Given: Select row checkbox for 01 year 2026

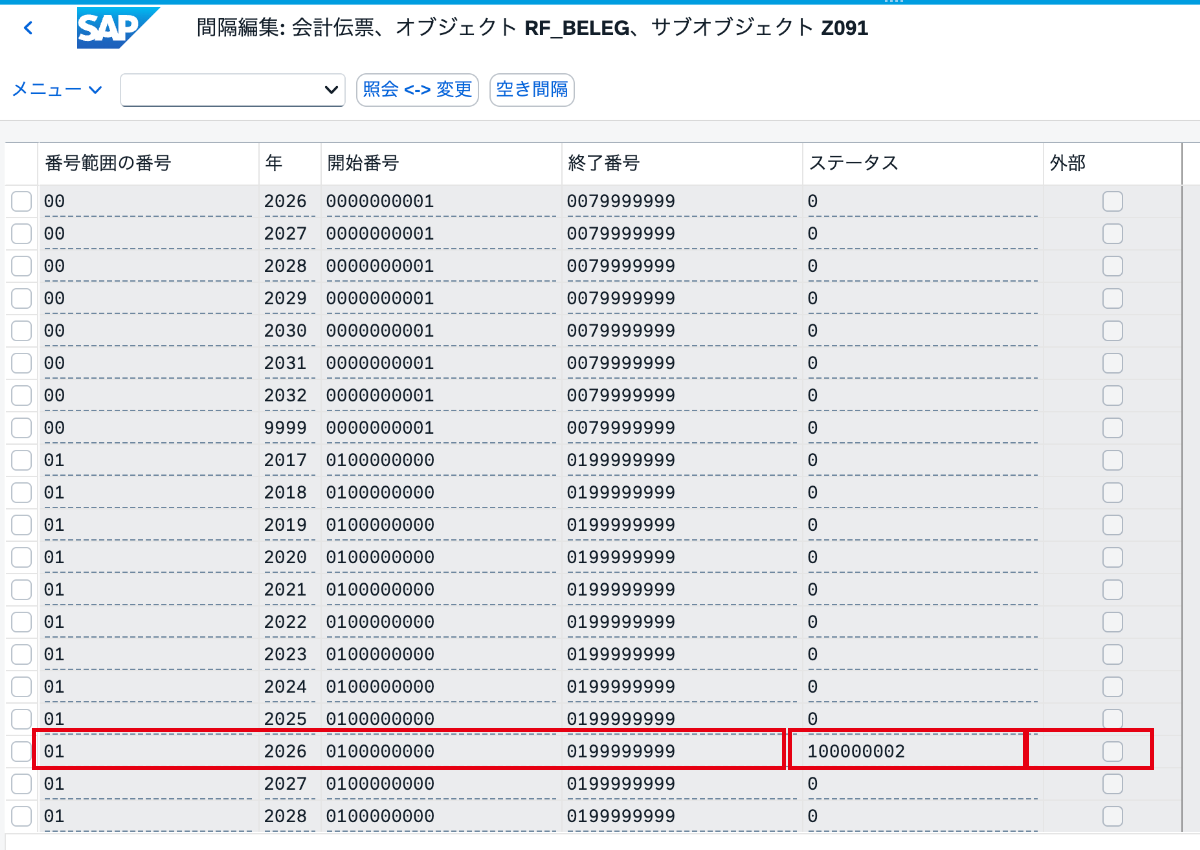Looking at the screenshot, I should tap(21, 751).
